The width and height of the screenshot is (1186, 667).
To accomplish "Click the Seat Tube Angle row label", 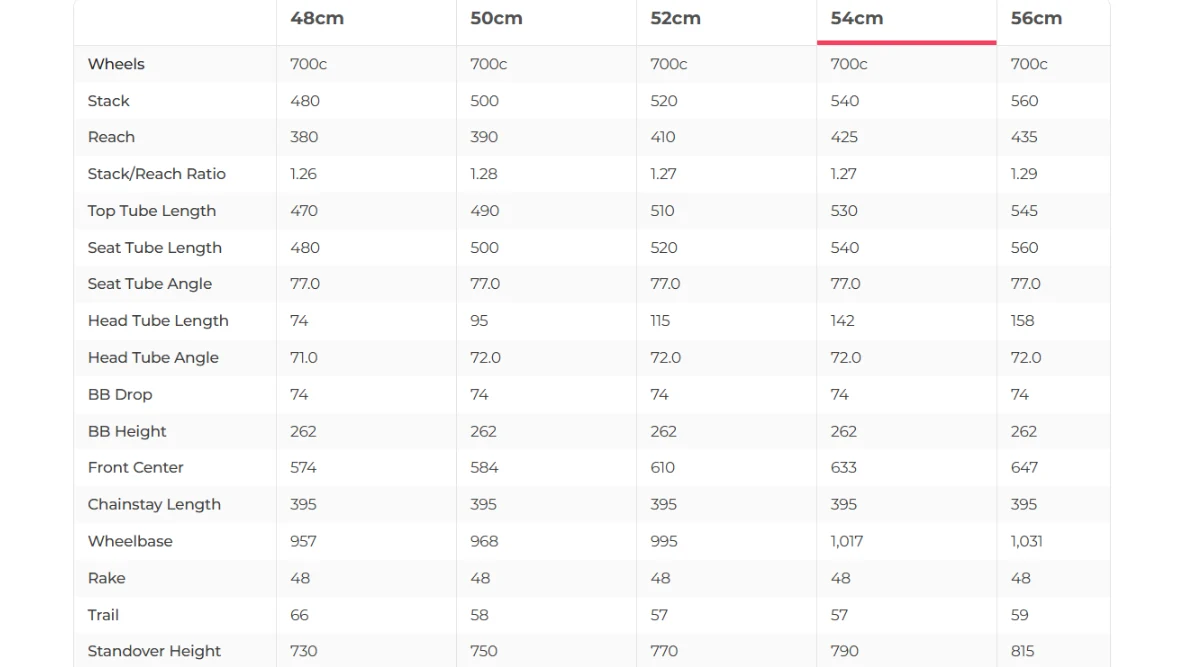I will click(150, 284).
